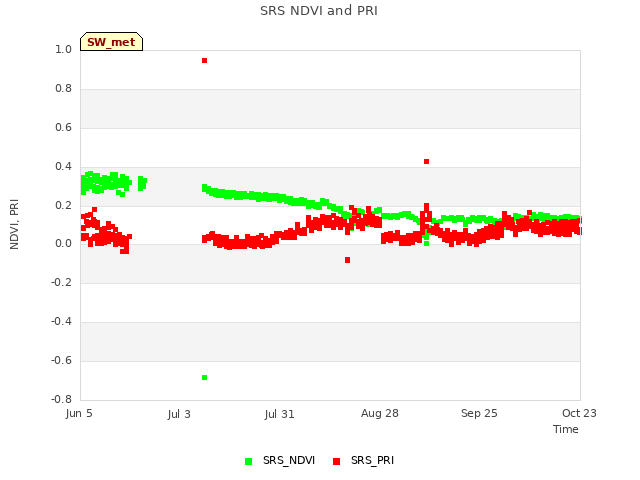The height and width of the screenshot is (480, 640).
Task: Select the red outlier point near 0.95
Action: point(204,60)
